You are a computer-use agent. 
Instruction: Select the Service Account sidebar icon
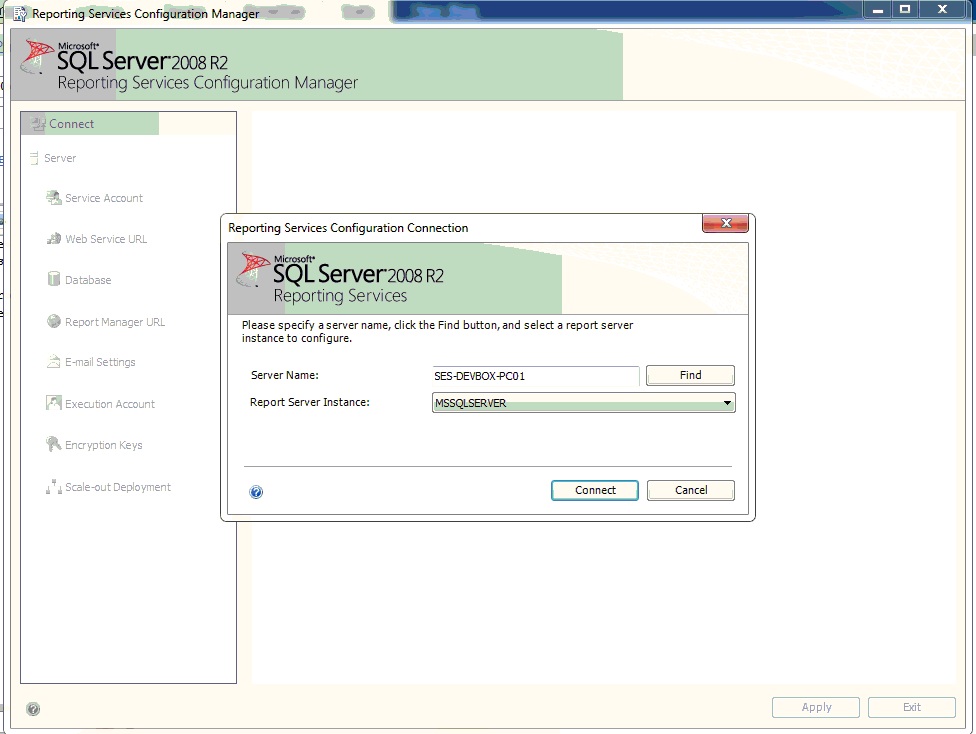(51, 197)
